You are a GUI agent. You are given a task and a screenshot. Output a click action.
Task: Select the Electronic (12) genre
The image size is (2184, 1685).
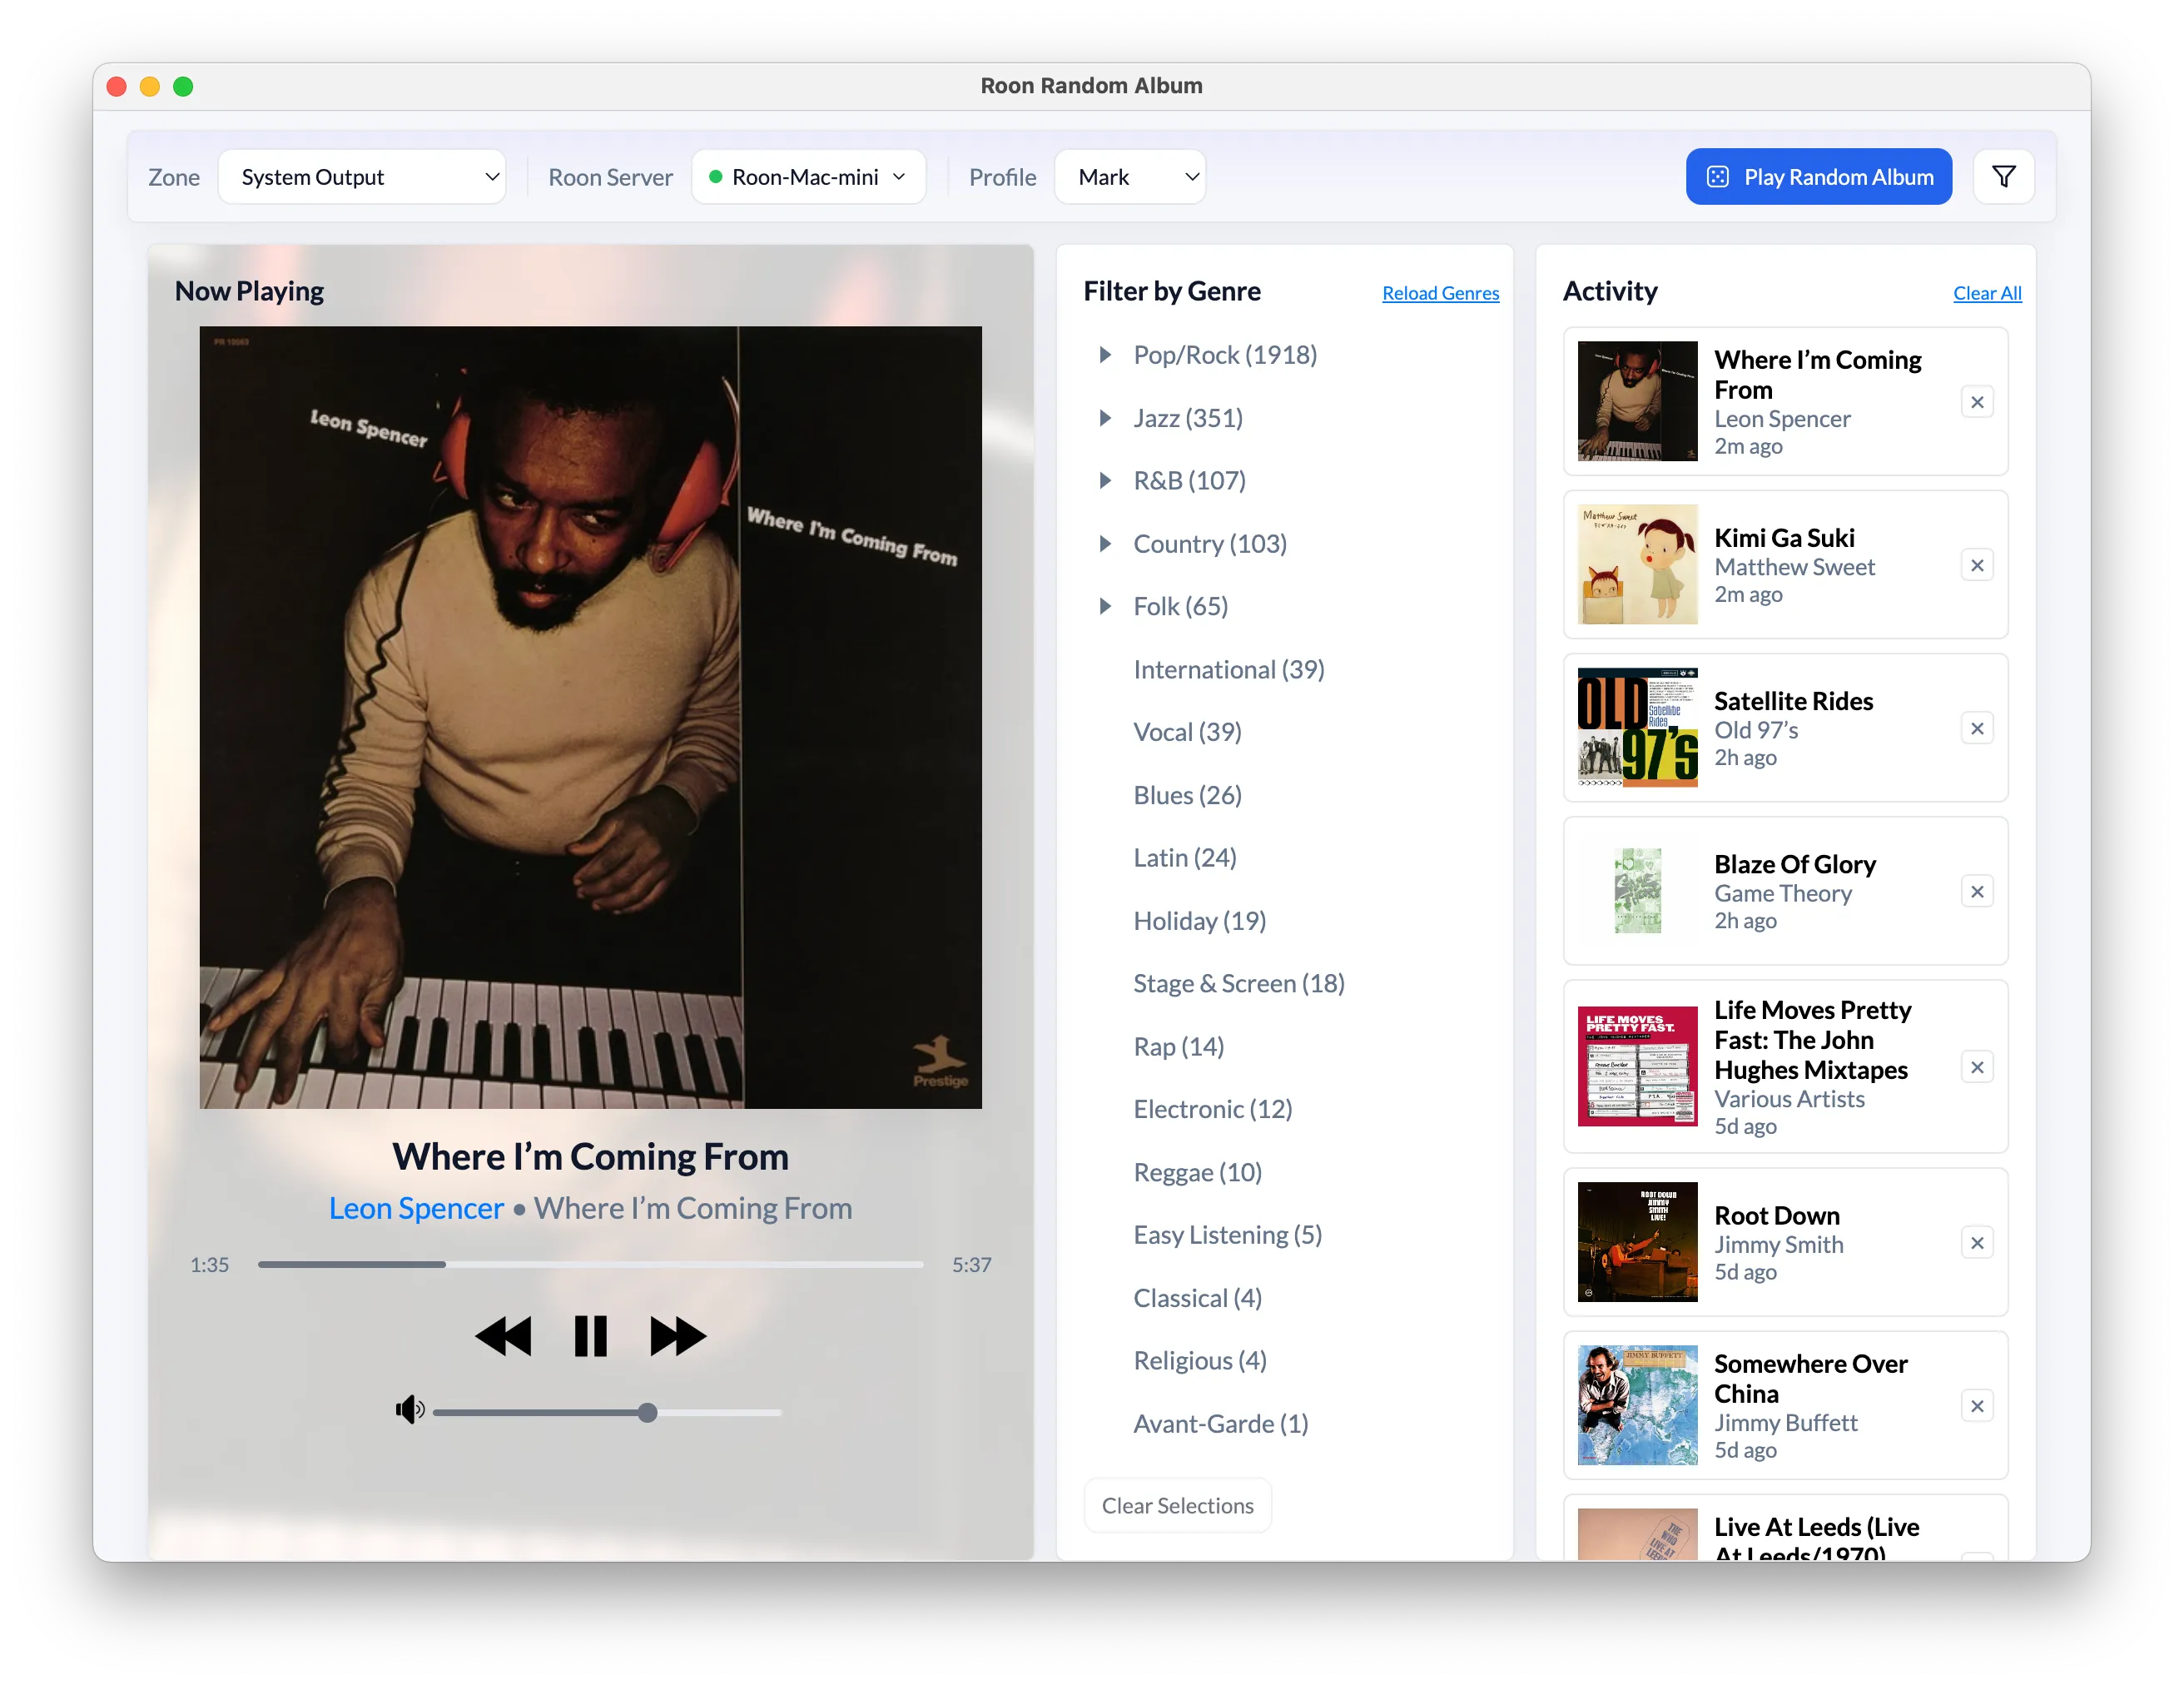1213,1109
